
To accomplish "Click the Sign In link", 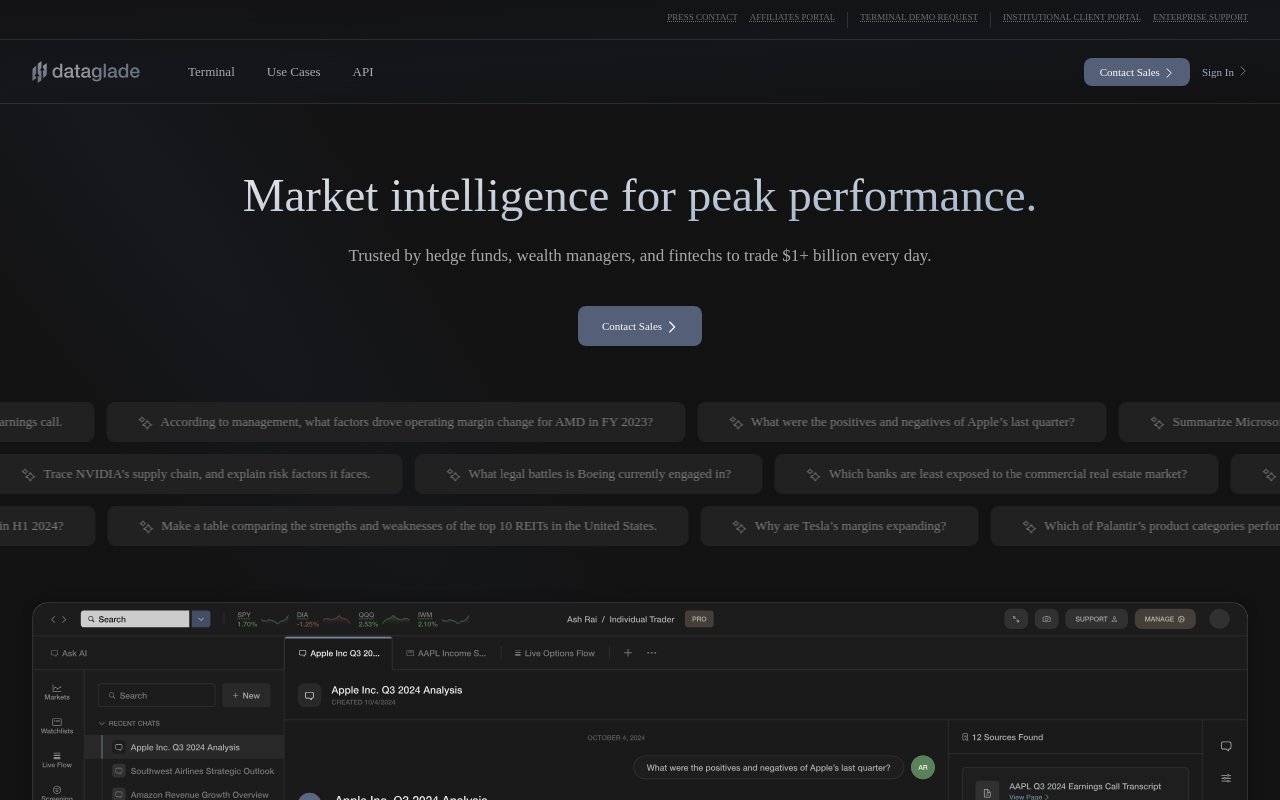I will (x=1224, y=72).
